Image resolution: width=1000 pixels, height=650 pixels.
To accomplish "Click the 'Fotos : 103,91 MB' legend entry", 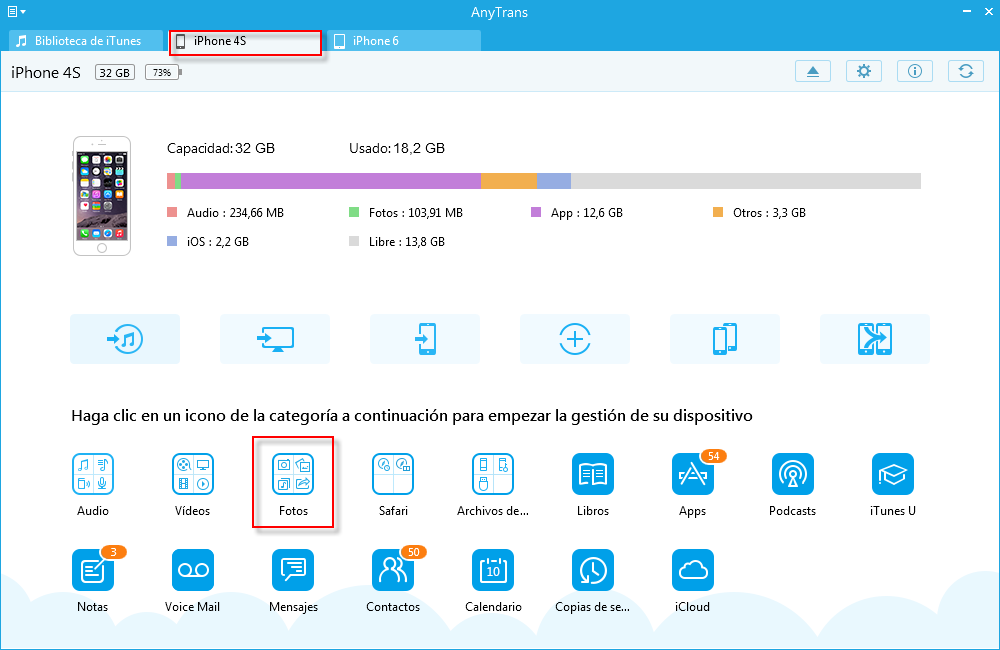I will [x=406, y=212].
